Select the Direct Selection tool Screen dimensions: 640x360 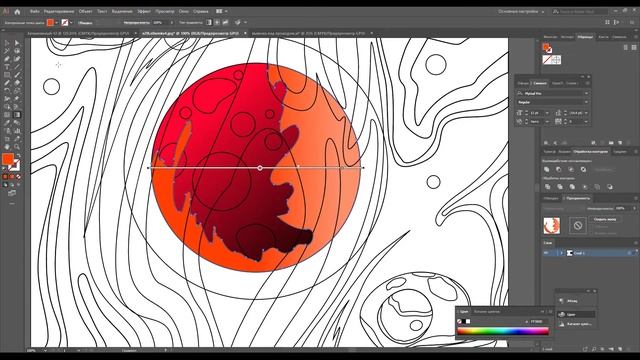click(x=17, y=43)
